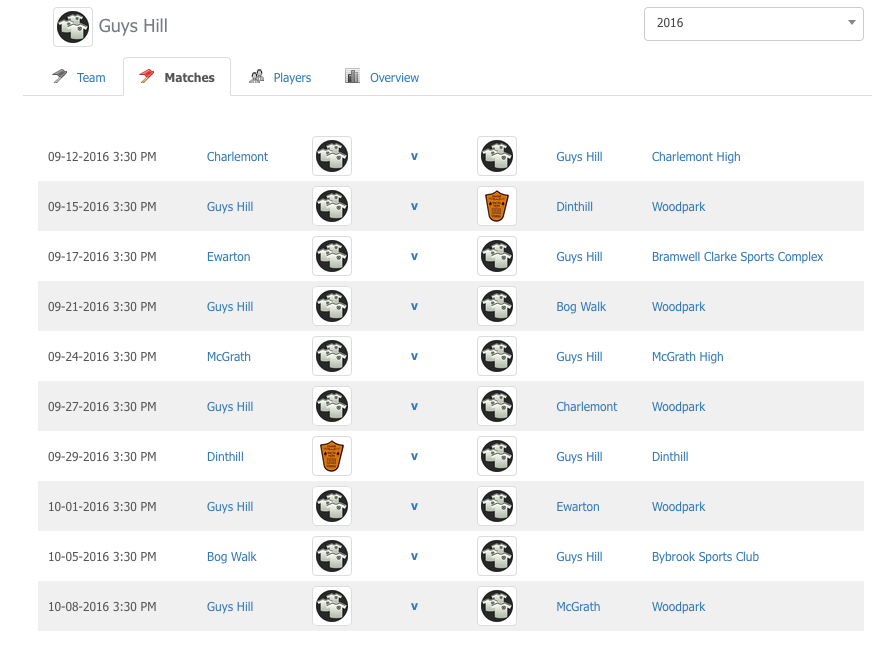Open match details via 'v' on 10-08 row
The image size is (872, 646).
pos(414,607)
